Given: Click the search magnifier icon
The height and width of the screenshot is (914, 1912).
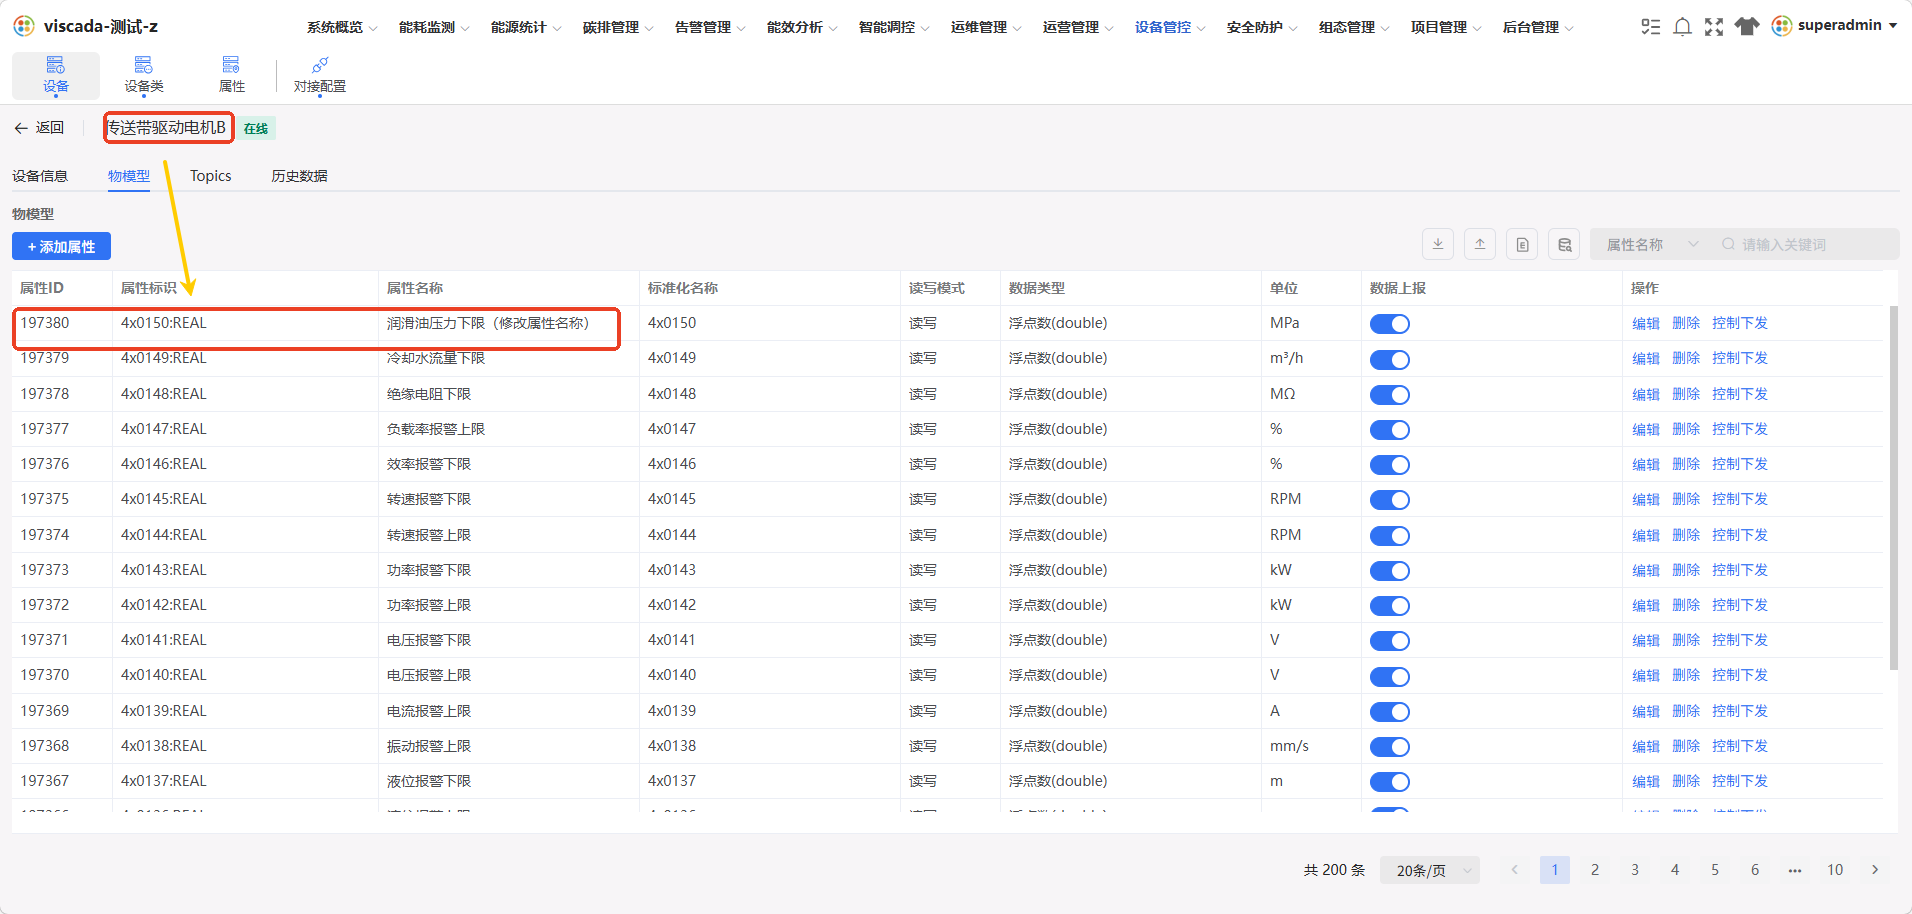Looking at the screenshot, I should (x=1728, y=244).
